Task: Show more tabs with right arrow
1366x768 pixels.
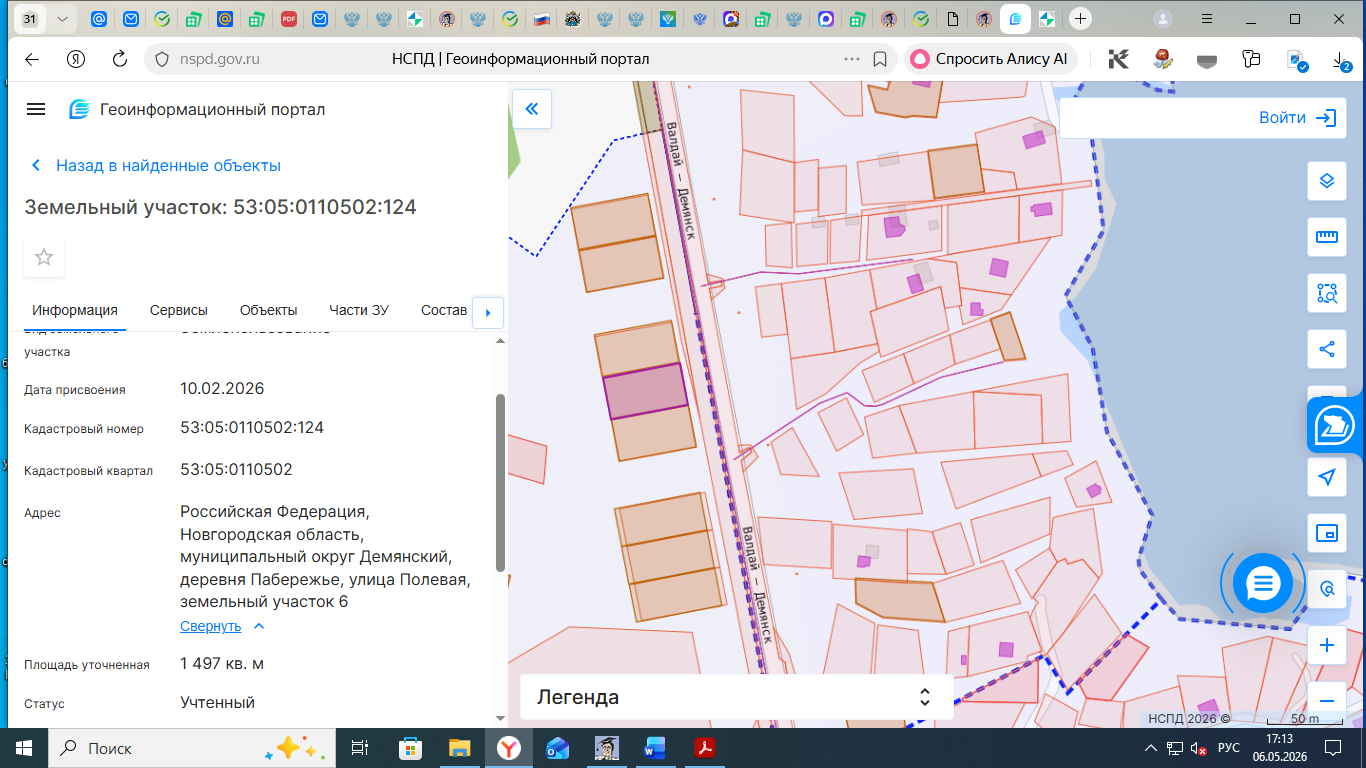Action: pyautogui.click(x=487, y=312)
